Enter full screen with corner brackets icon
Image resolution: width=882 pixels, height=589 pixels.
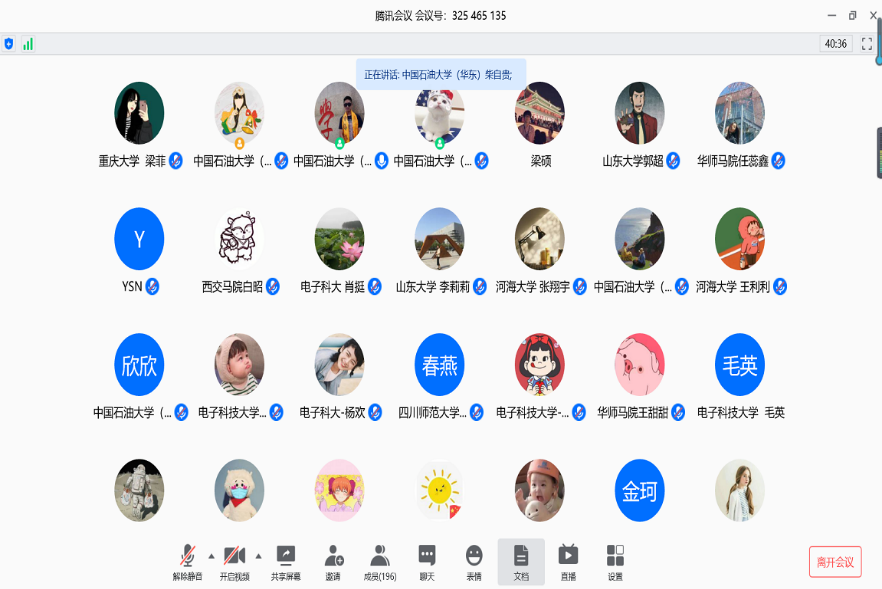(x=866, y=44)
